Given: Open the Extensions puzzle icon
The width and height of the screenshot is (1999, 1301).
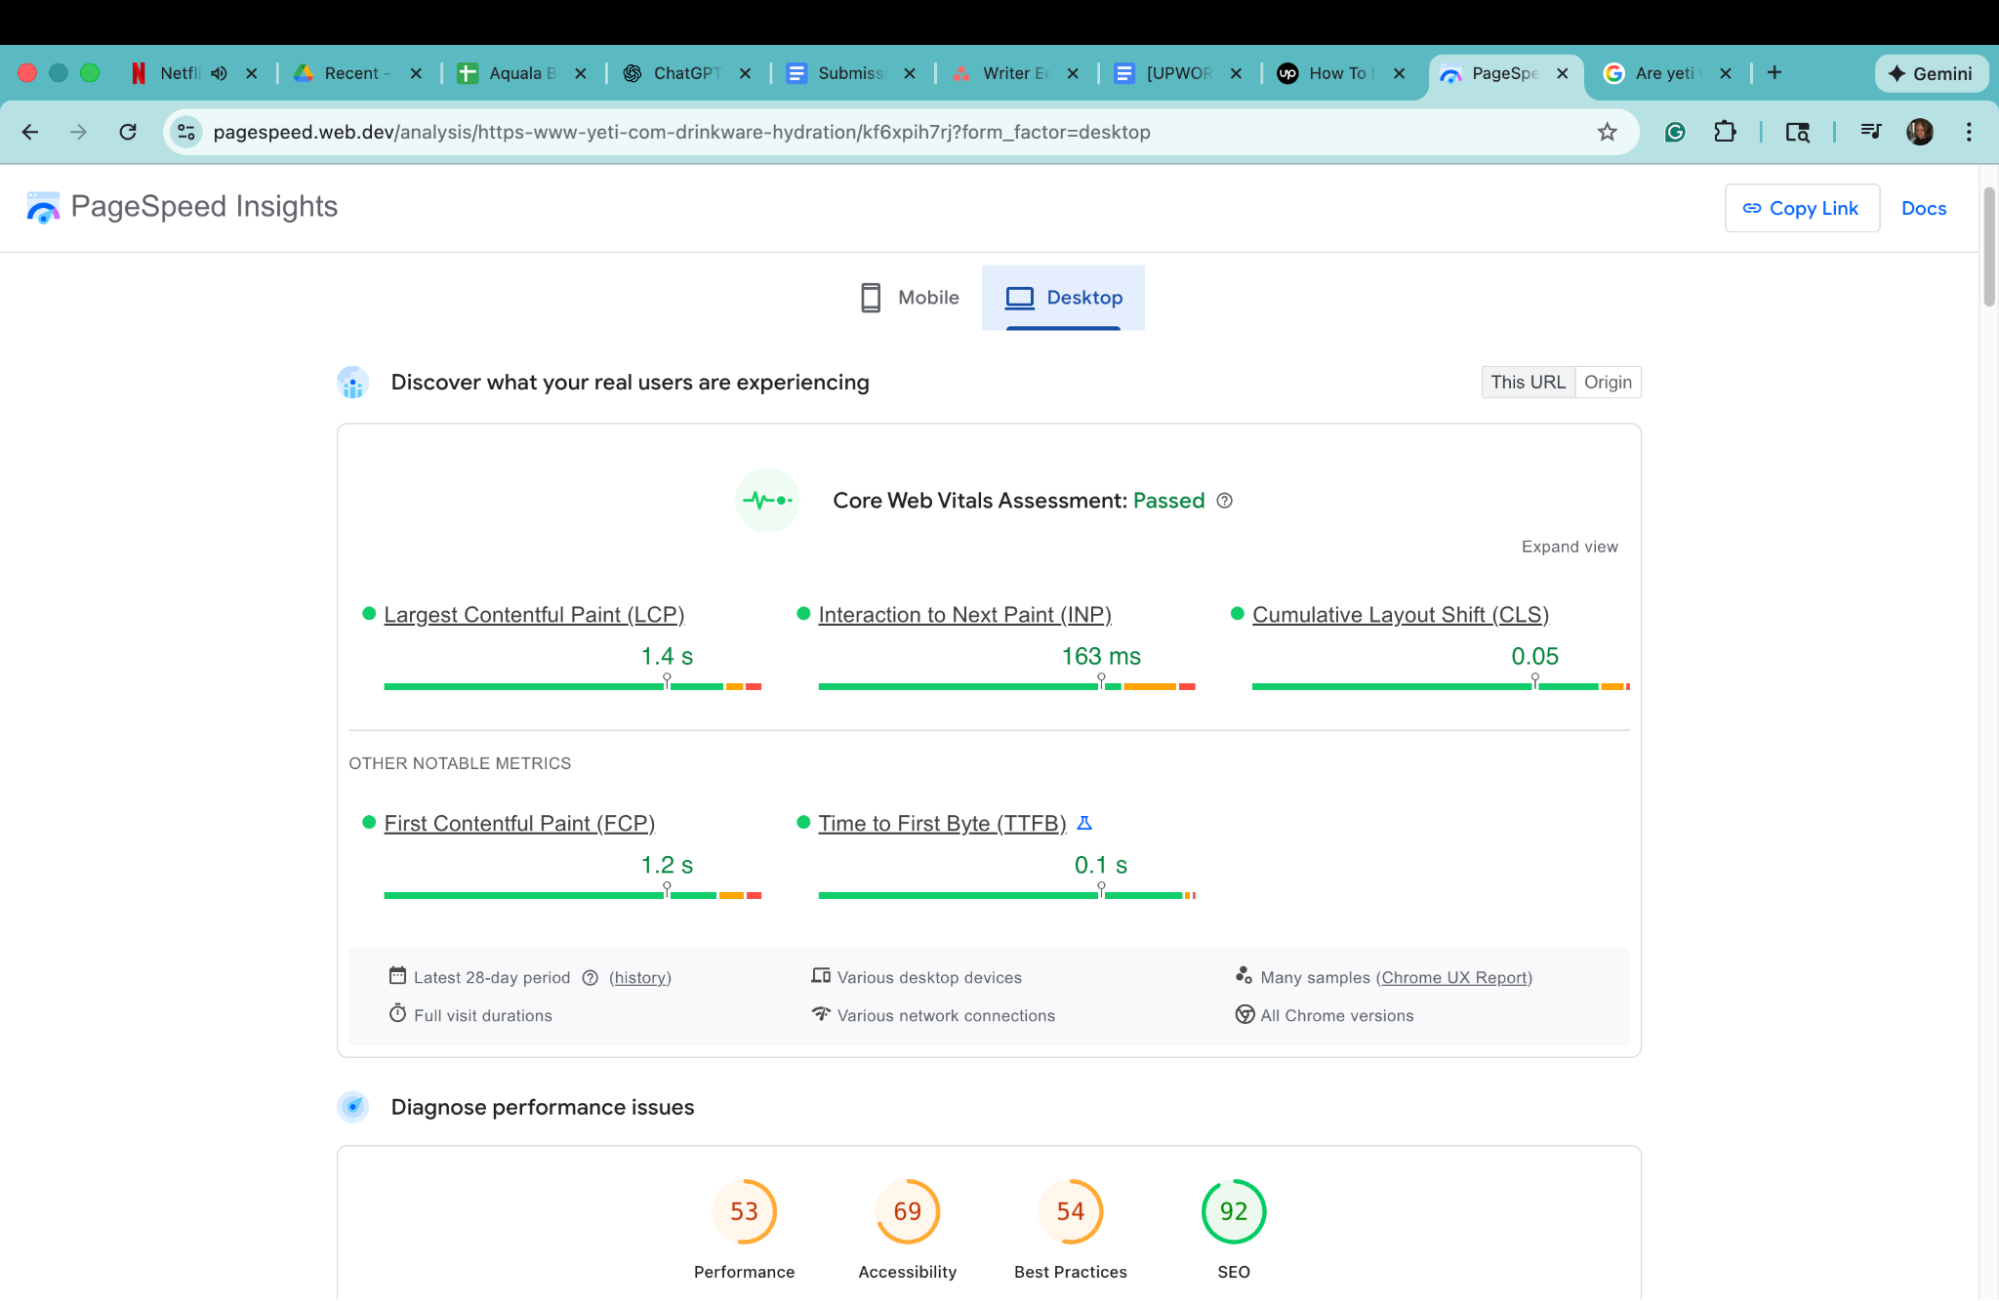Looking at the screenshot, I should (x=1725, y=132).
